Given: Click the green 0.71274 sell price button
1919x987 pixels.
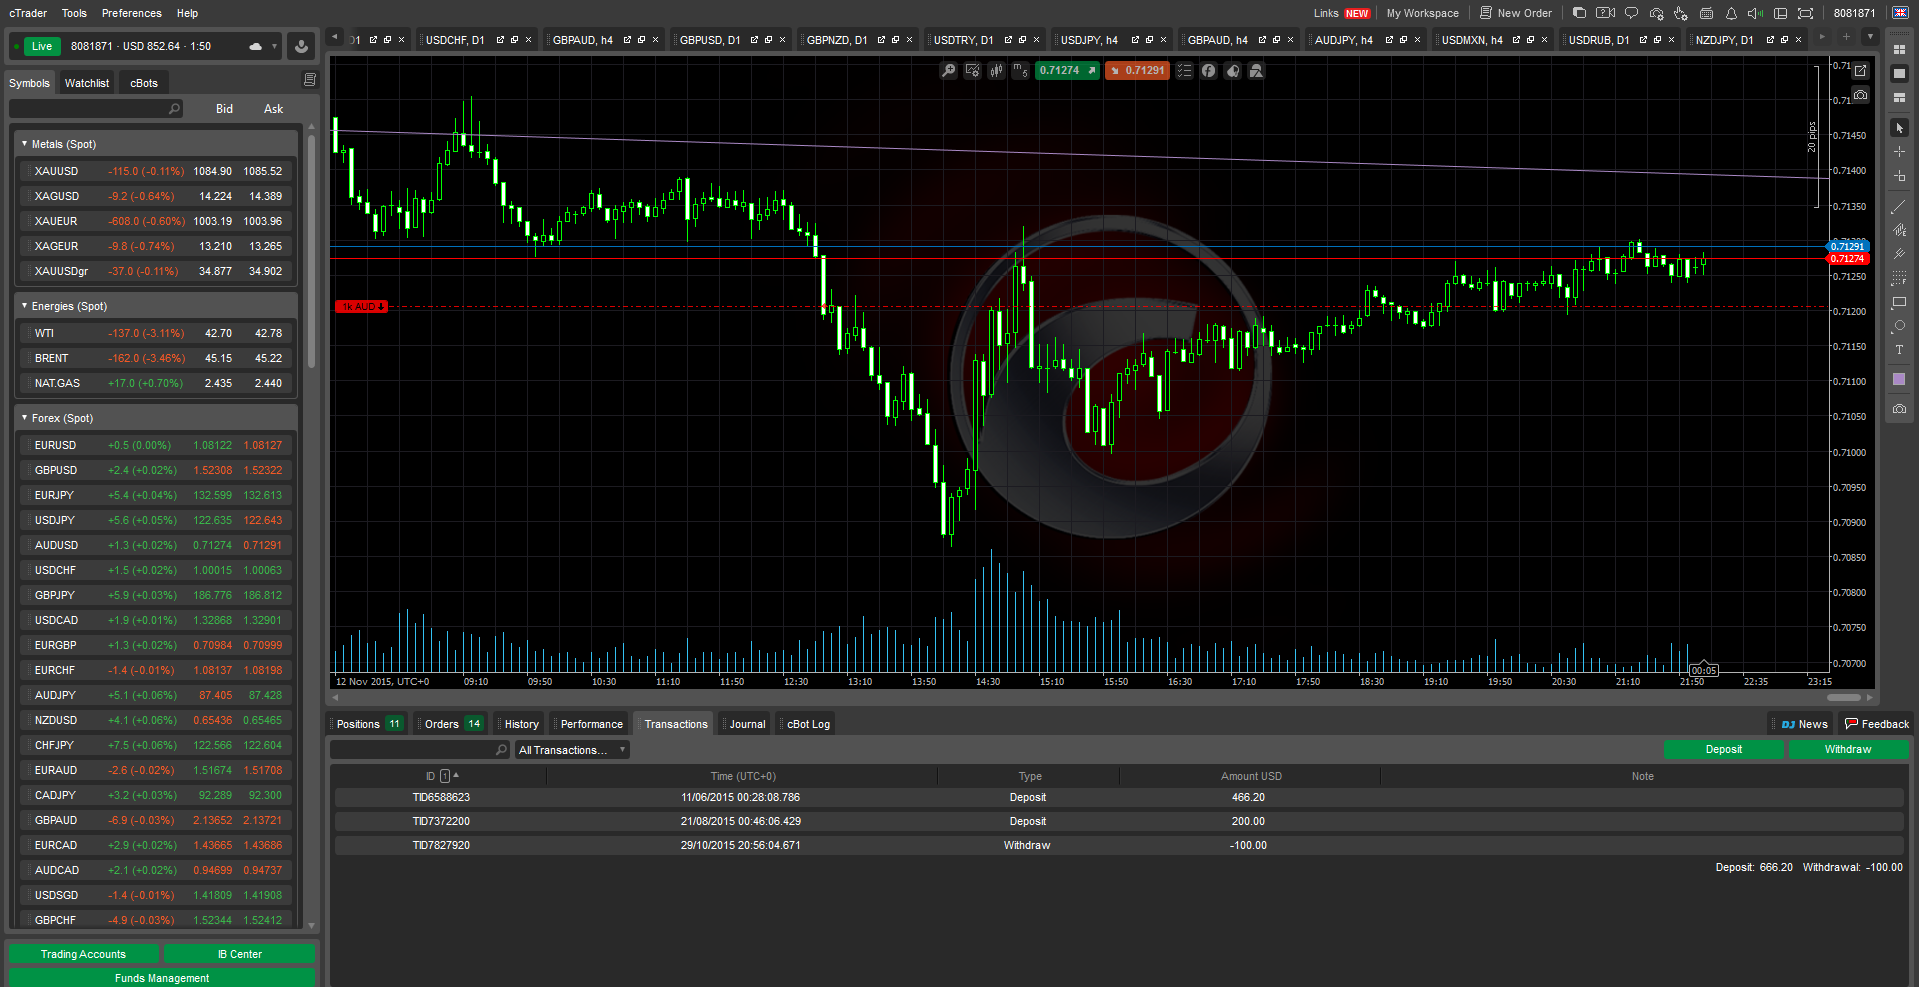Looking at the screenshot, I should [x=1066, y=71].
